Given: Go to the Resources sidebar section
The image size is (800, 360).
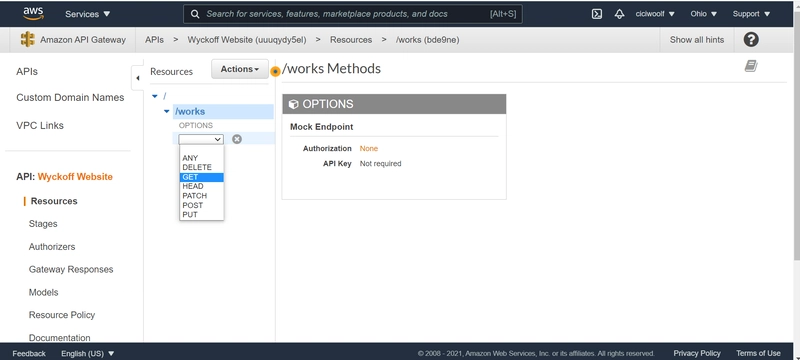Looking at the screenshot, I should coord(54,201).
